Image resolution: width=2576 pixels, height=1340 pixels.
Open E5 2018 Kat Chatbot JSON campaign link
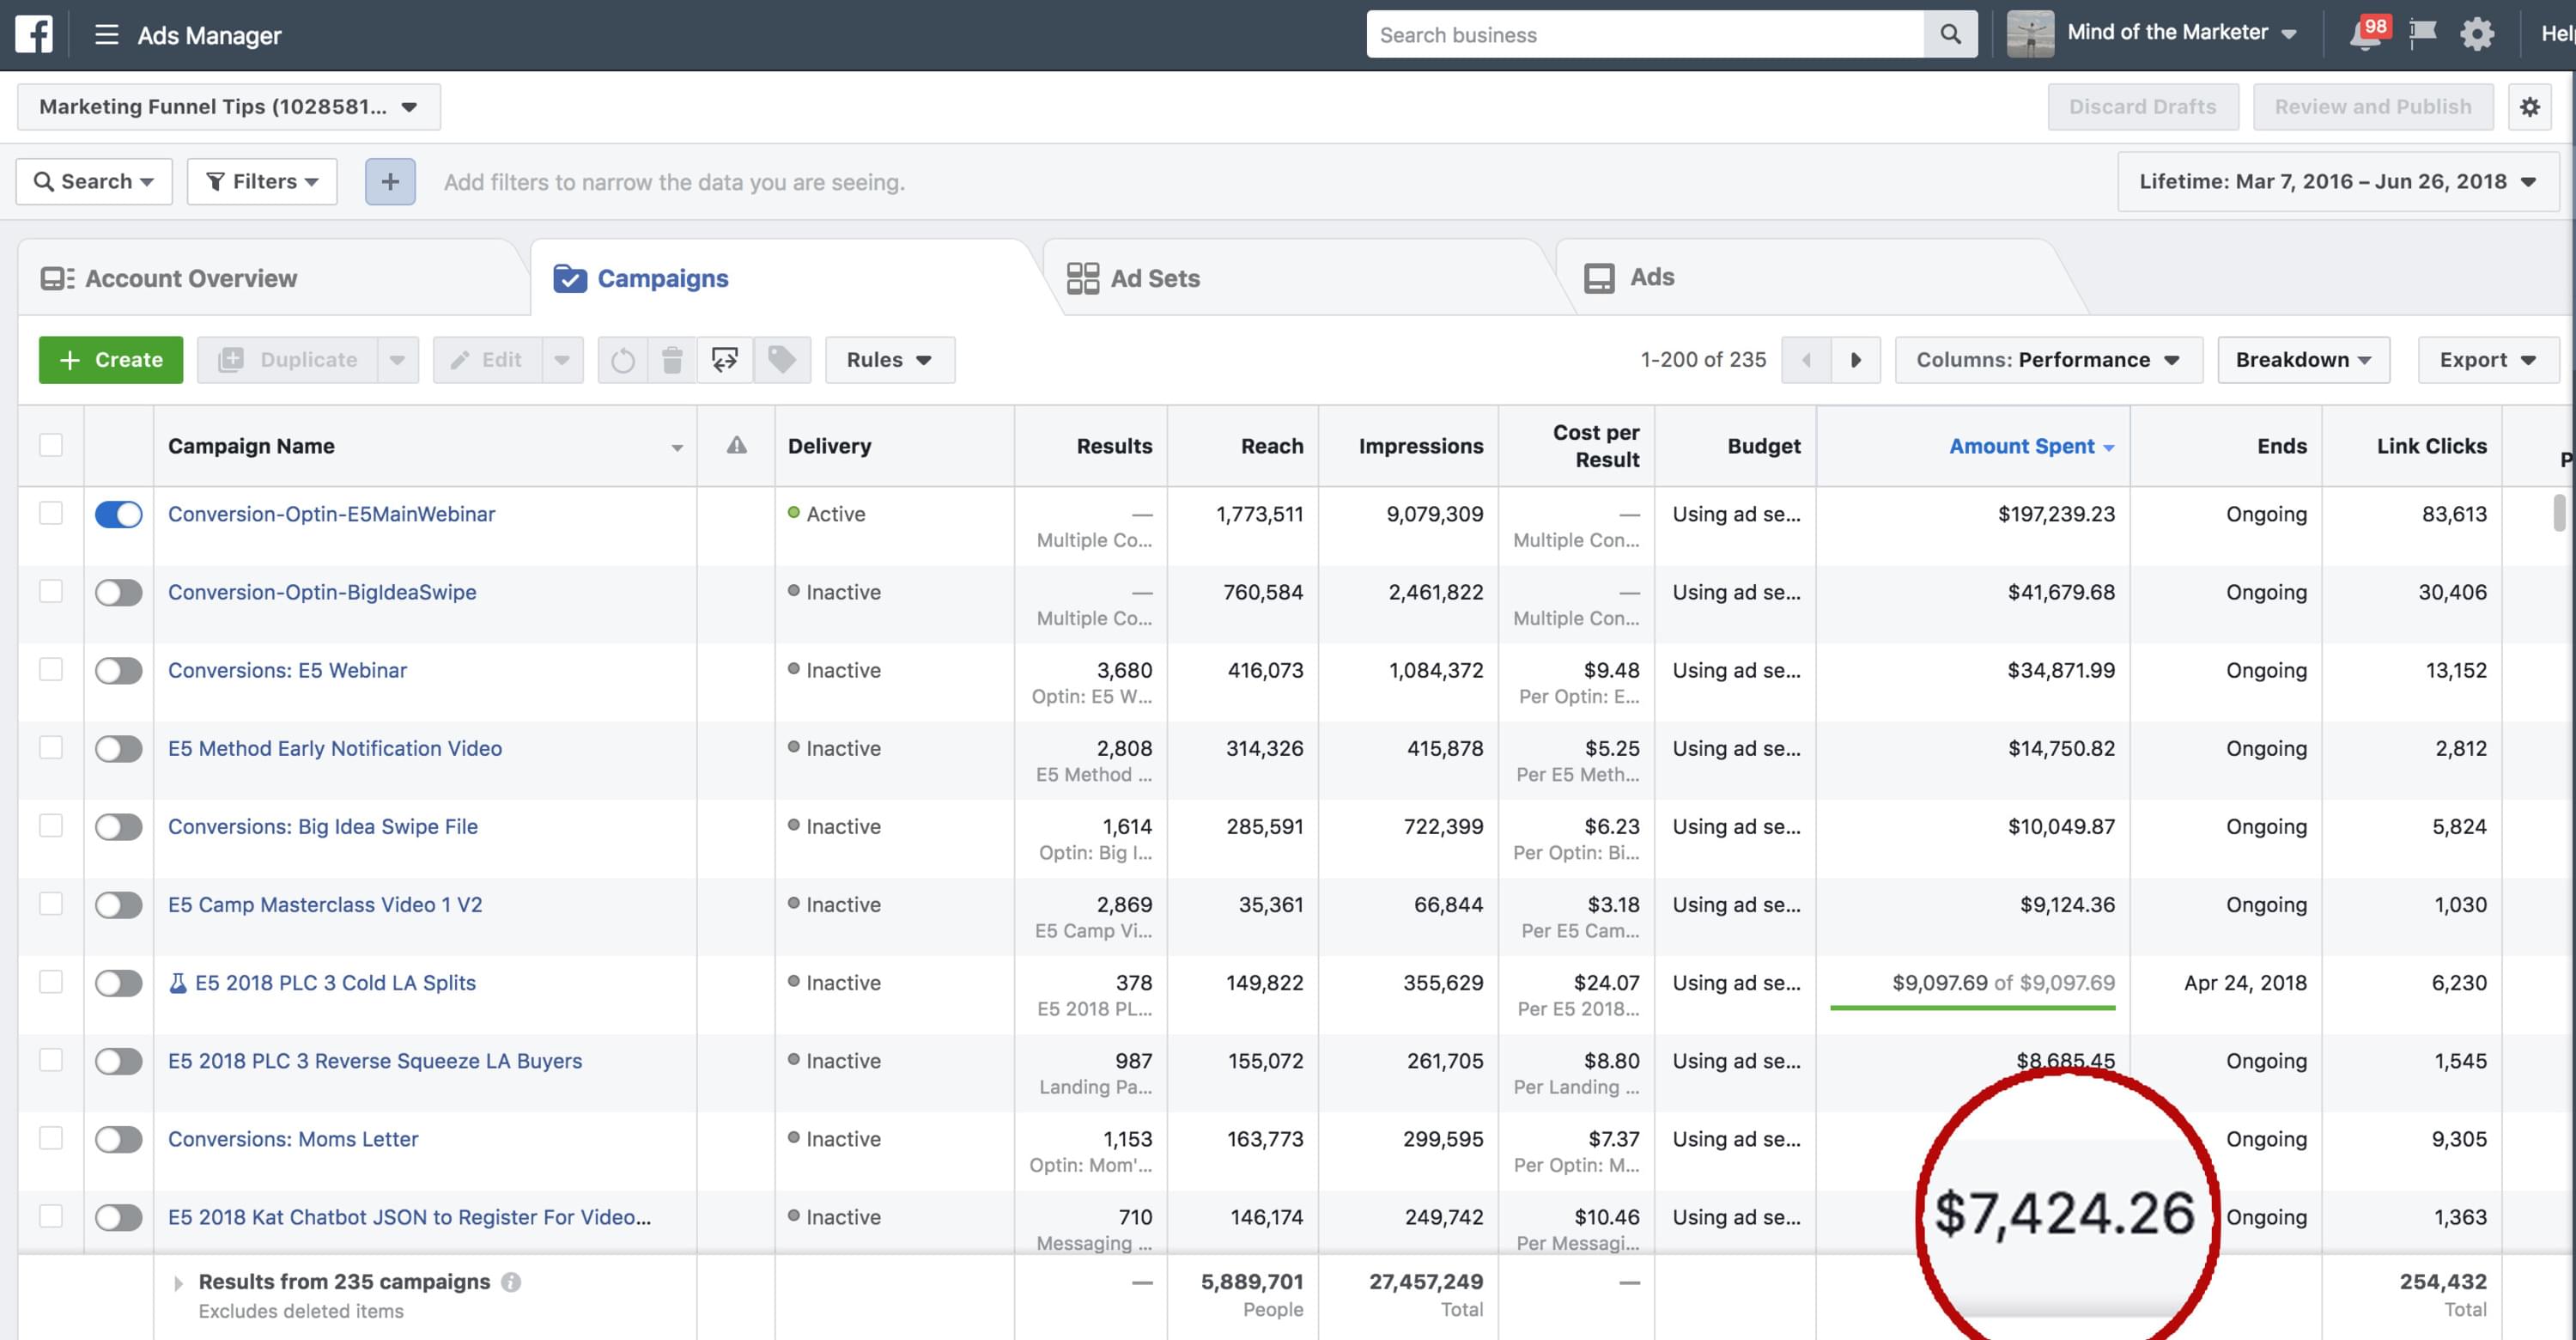coord(409,1217)
